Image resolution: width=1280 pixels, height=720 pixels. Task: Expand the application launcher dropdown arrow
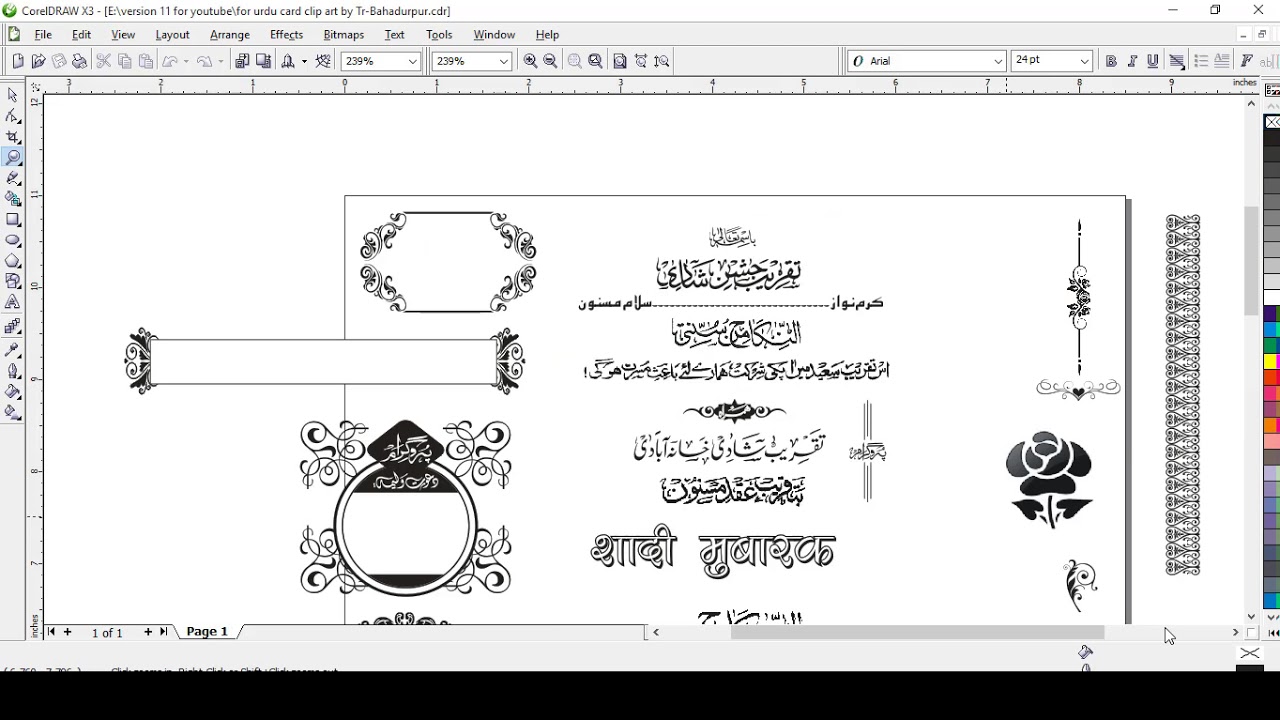coord(304,61)
